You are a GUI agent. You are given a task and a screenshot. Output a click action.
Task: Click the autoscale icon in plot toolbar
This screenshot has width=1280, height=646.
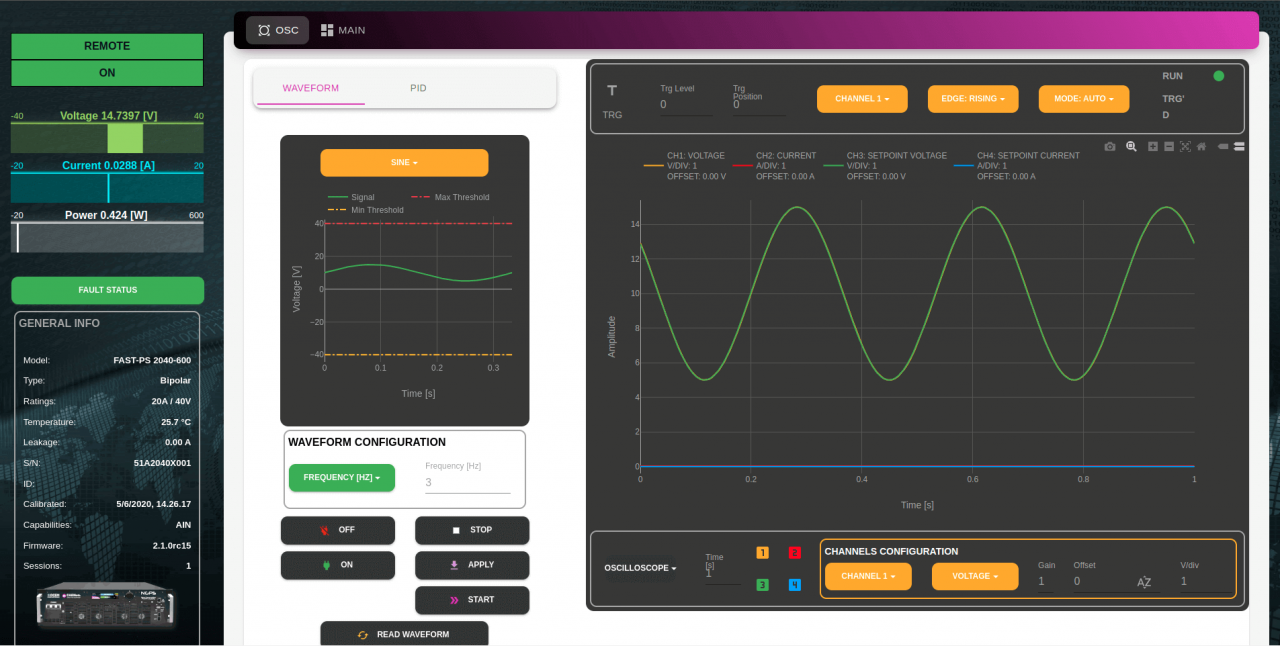tap(1185, 146)
